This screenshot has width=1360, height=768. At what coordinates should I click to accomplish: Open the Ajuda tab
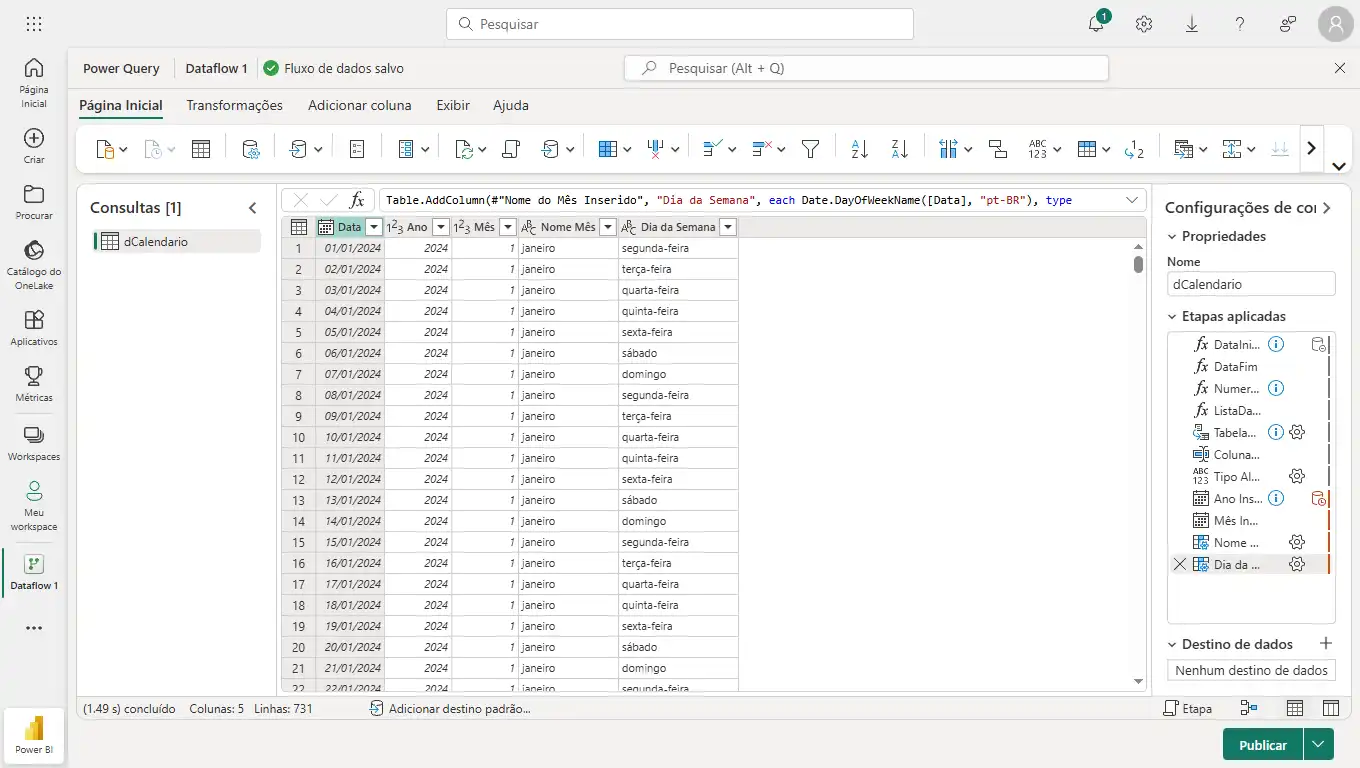[511, 105]
